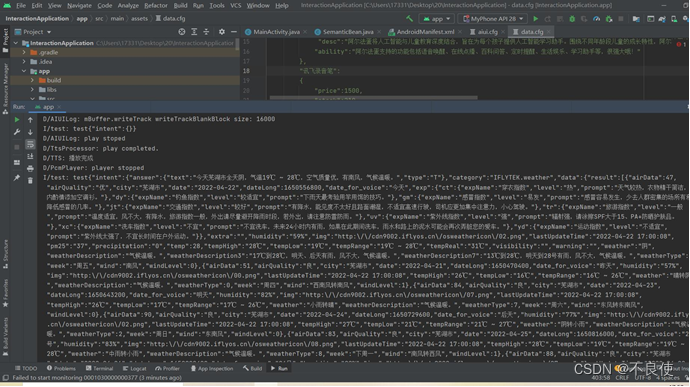Click the editor horizontal scrollbar
Image resolution: width=690 pixels, height=387 pixels.
373,98
